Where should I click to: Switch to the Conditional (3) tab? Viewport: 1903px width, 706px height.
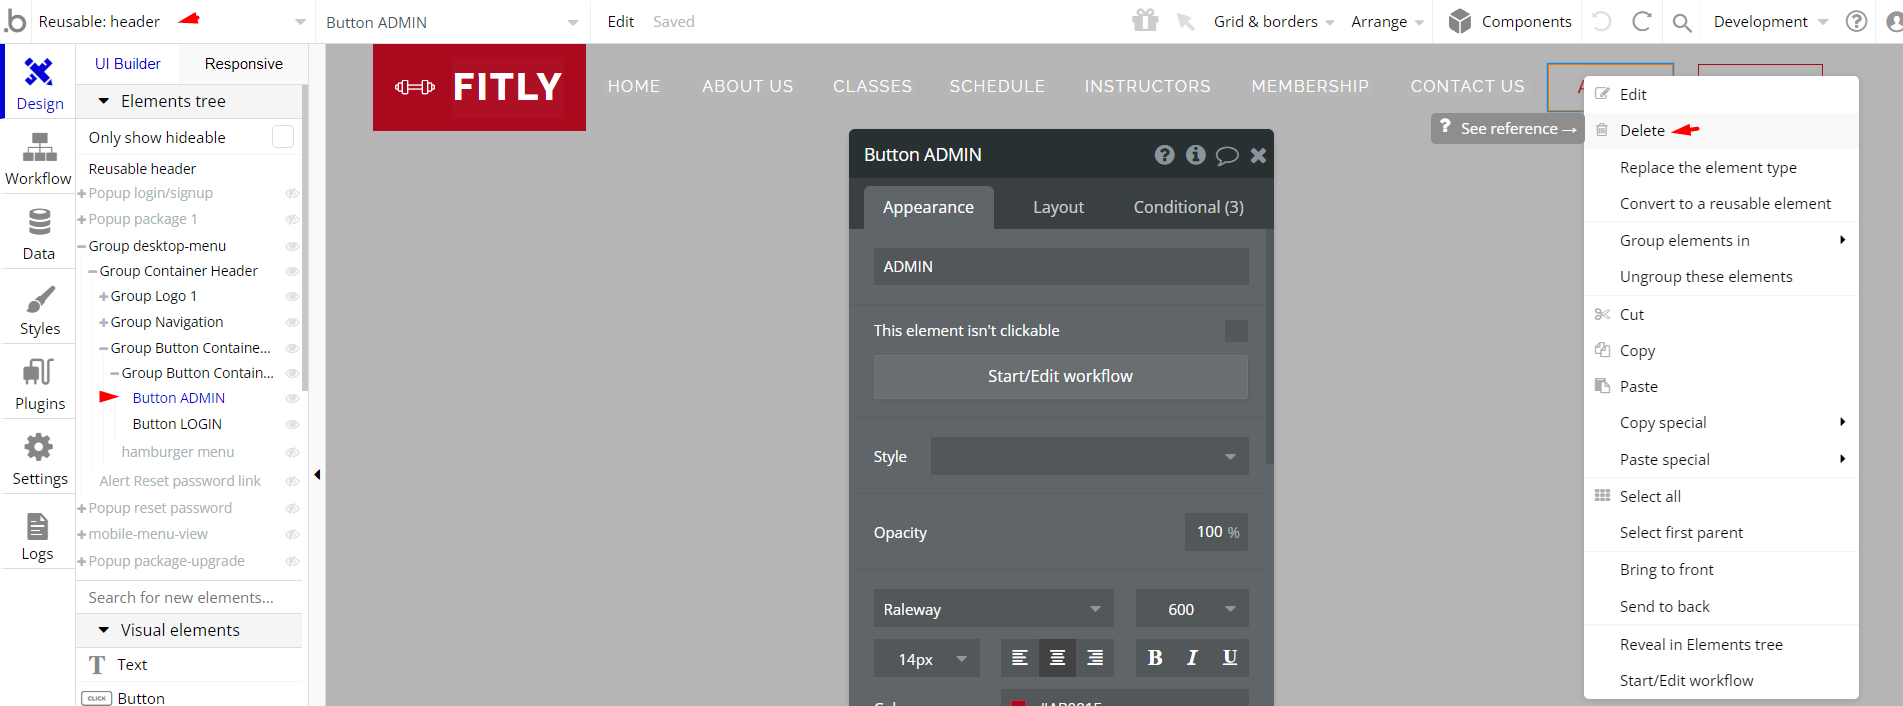[x=1188, y=207]
